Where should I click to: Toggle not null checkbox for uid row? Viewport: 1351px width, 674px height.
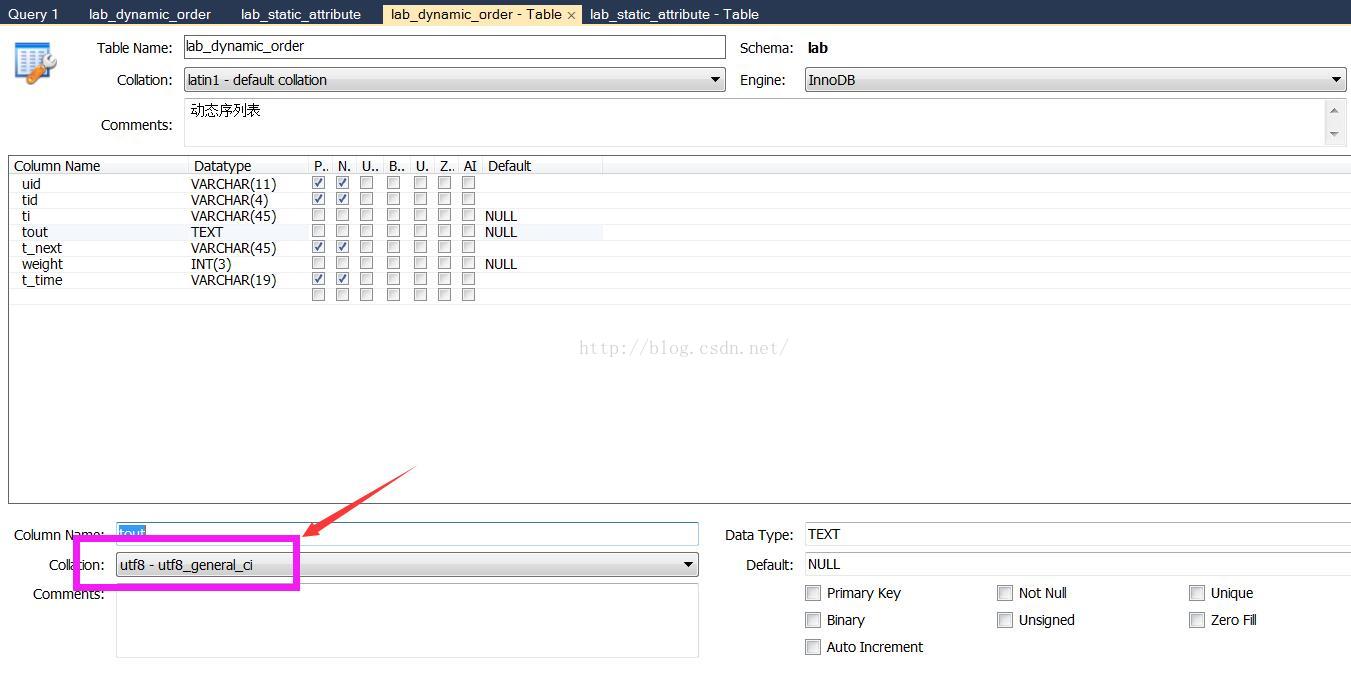pos(342,183)
